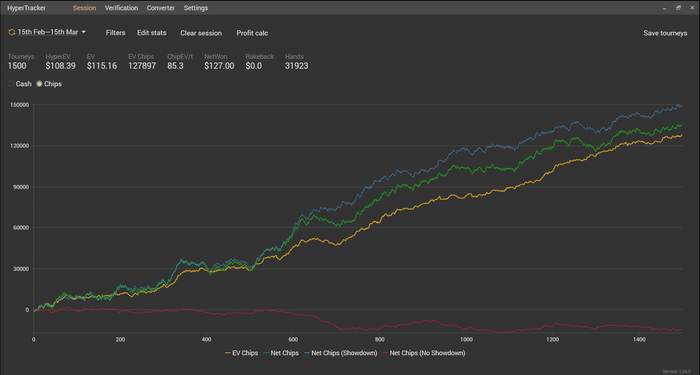Open the Converter tab
700x375 pixels.
coord(161,8)
